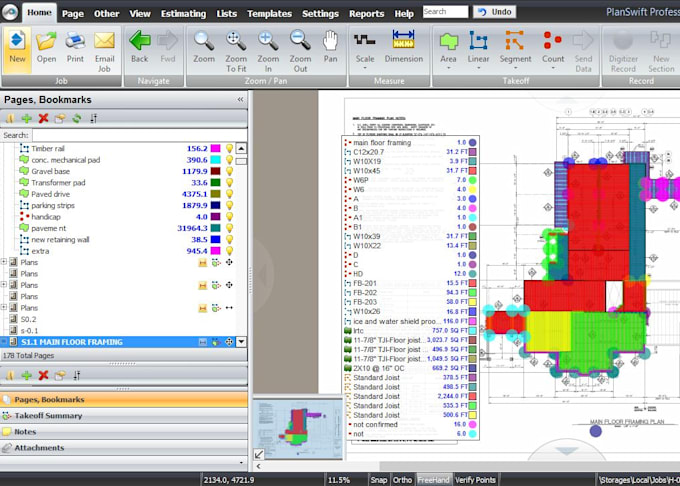This screenshot has width=680, height=486.
Task: Click the green refresh icon in Pages toolbar
Action: click(x=77, y=118)
